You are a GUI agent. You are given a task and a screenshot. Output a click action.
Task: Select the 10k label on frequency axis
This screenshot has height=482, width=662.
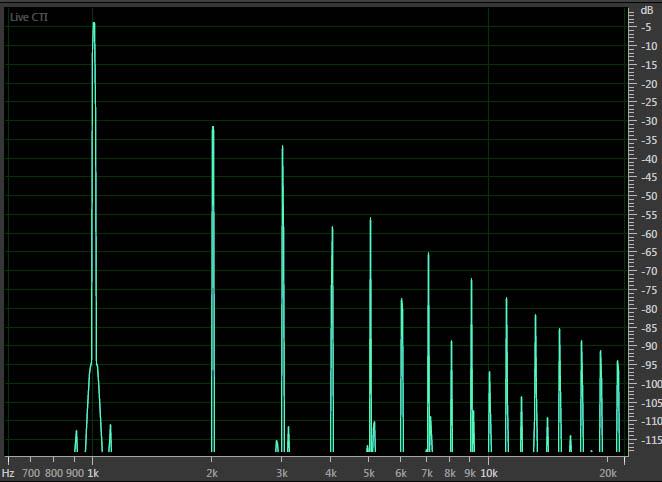pos(489,472)
